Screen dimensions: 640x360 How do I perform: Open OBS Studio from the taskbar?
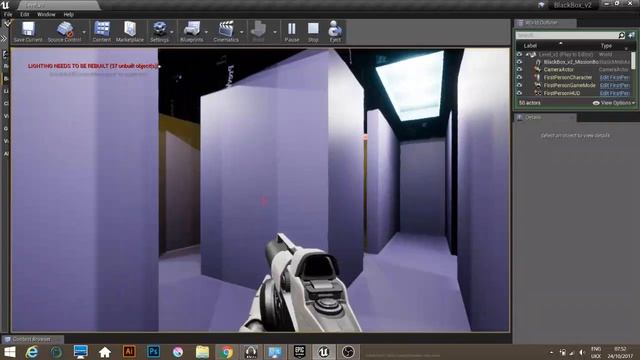coord(348,352)
